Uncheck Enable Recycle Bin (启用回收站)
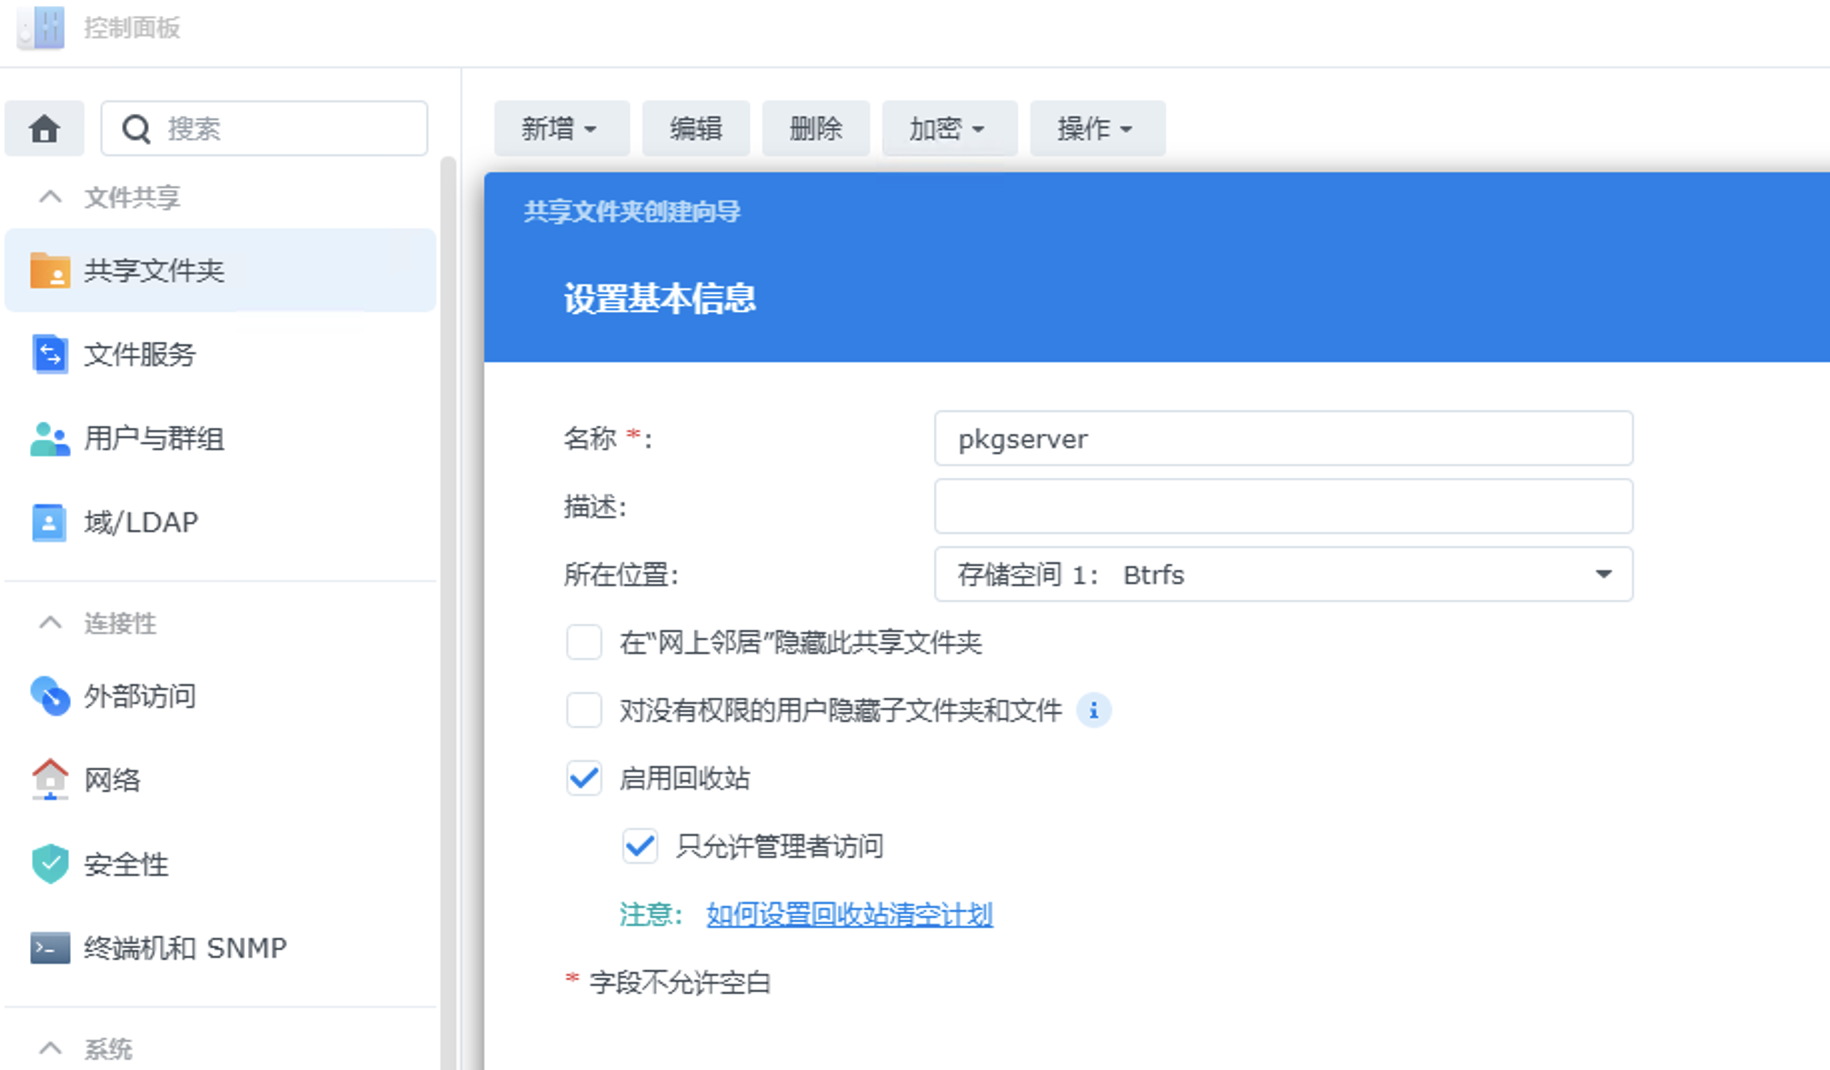 click(584, 778)
